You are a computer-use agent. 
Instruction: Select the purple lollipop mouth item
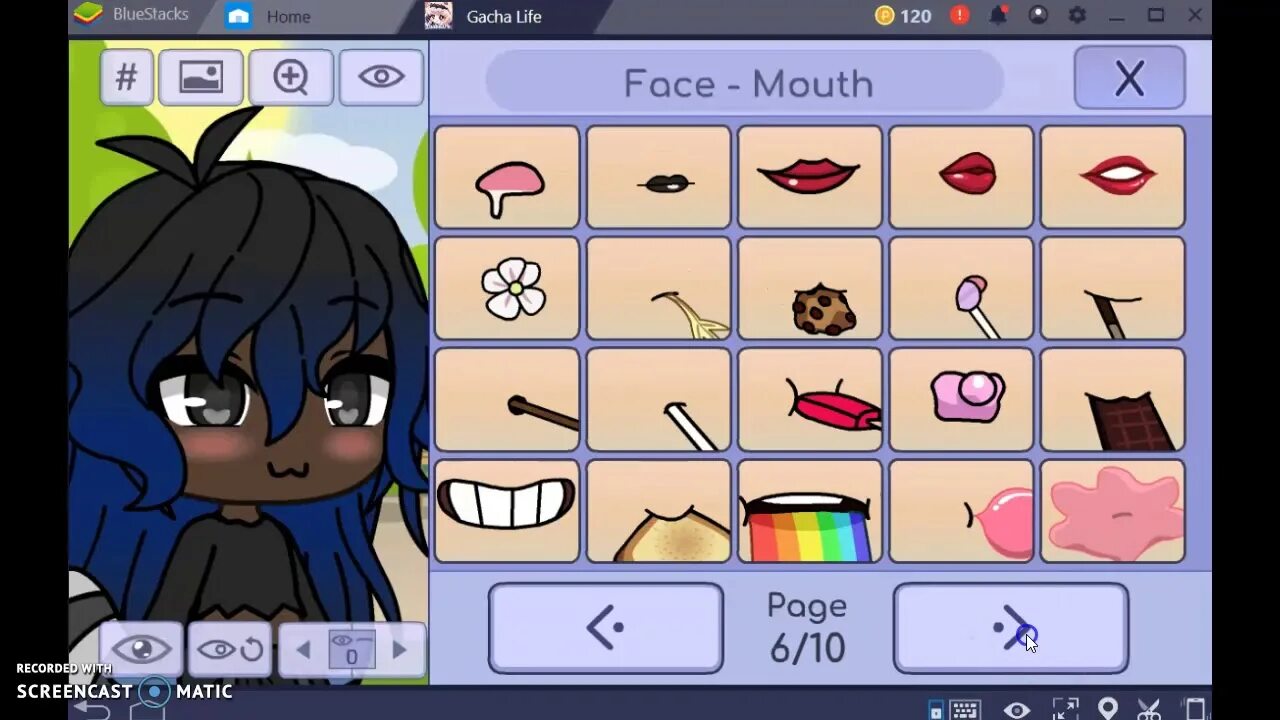pyautogui.click(x=961, y=288)
